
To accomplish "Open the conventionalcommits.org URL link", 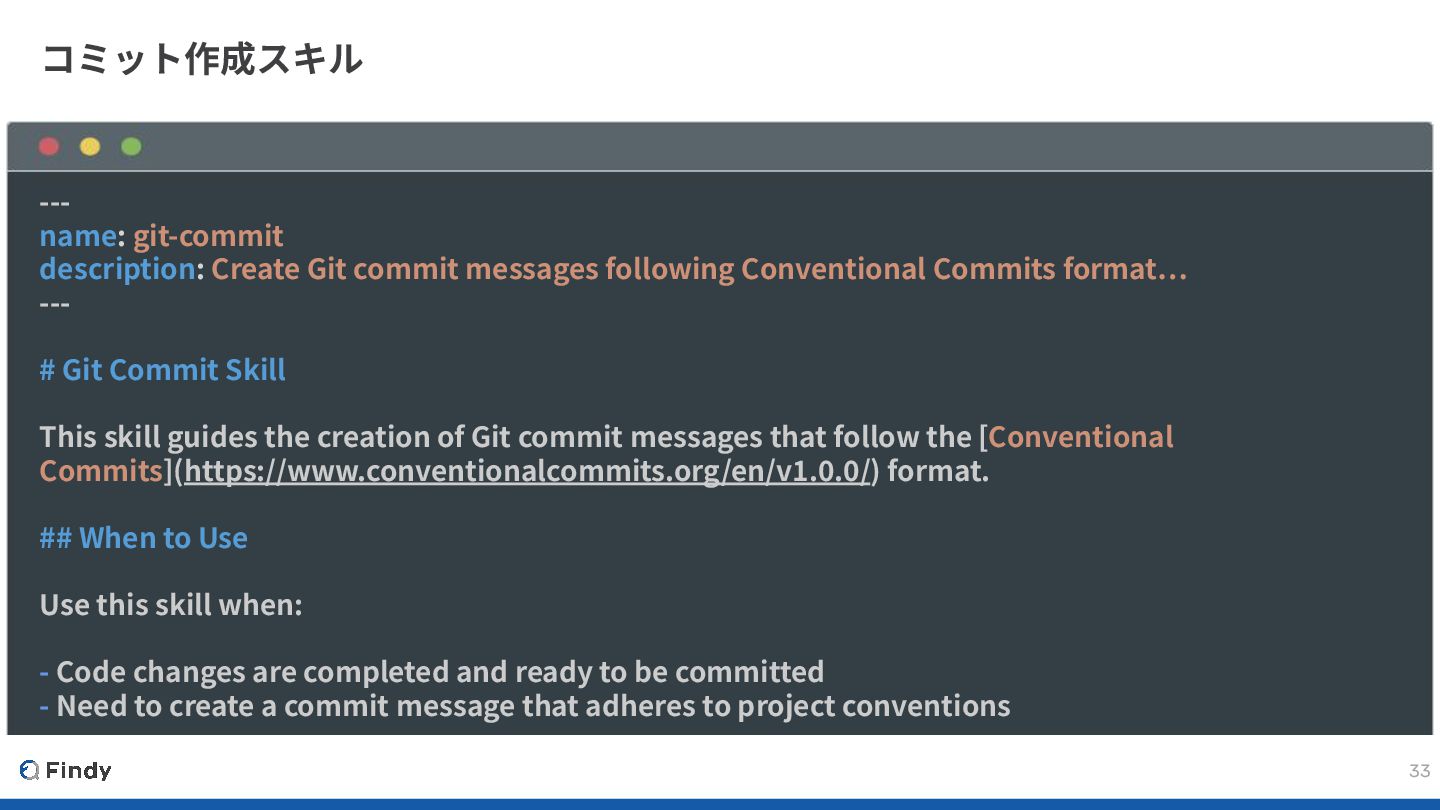I will [527, 470].
